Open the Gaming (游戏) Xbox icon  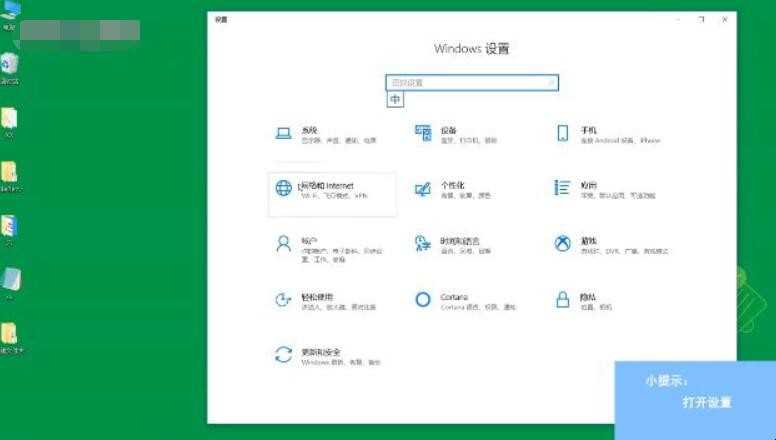562,244
